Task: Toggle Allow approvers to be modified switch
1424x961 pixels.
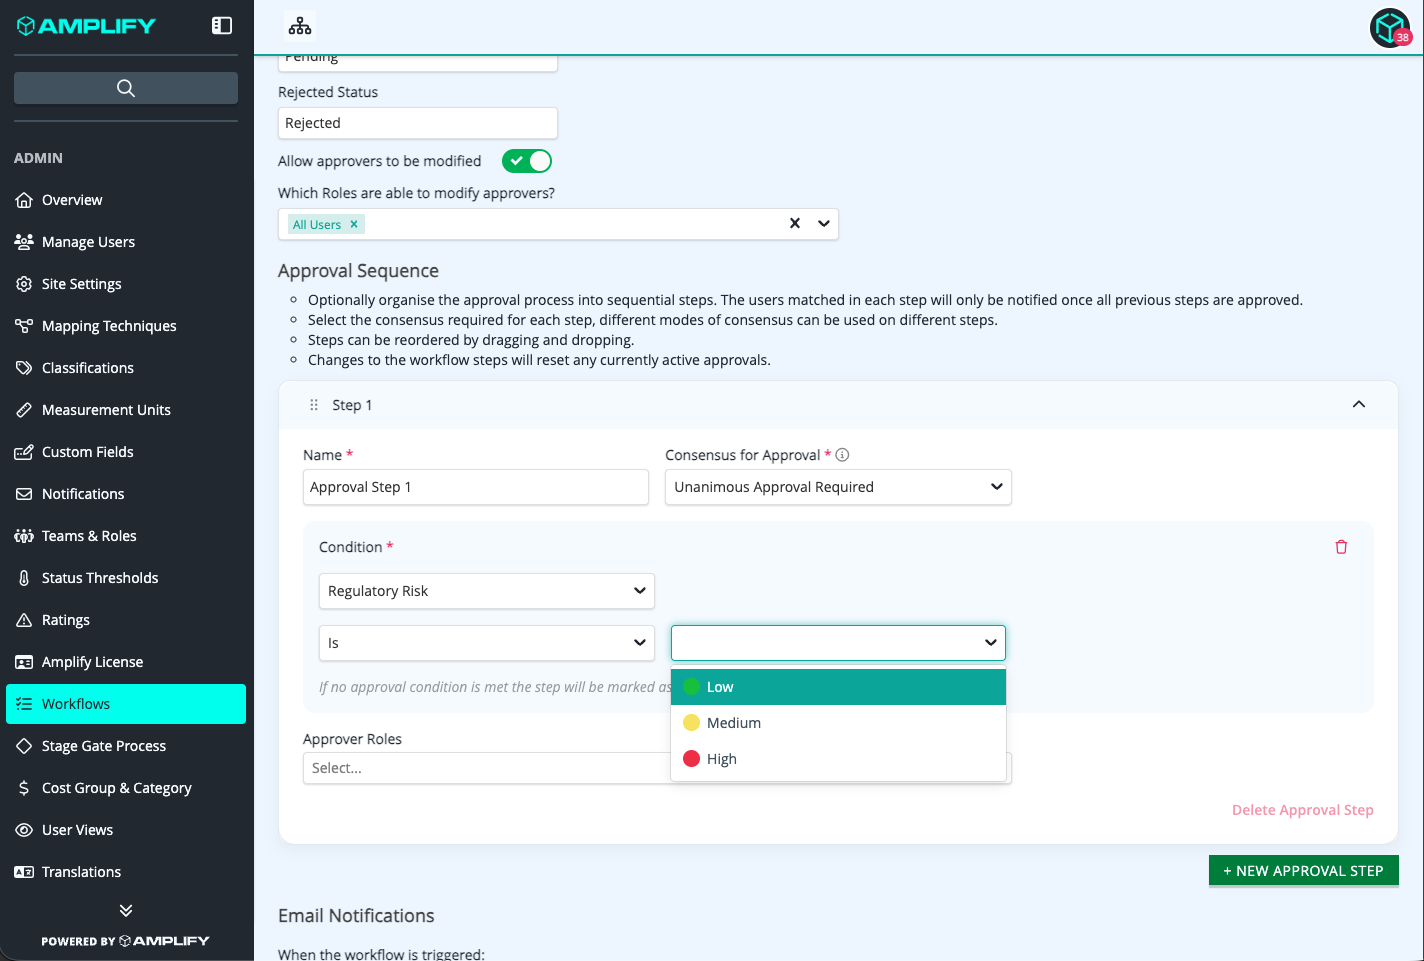Action: [527, 161]
